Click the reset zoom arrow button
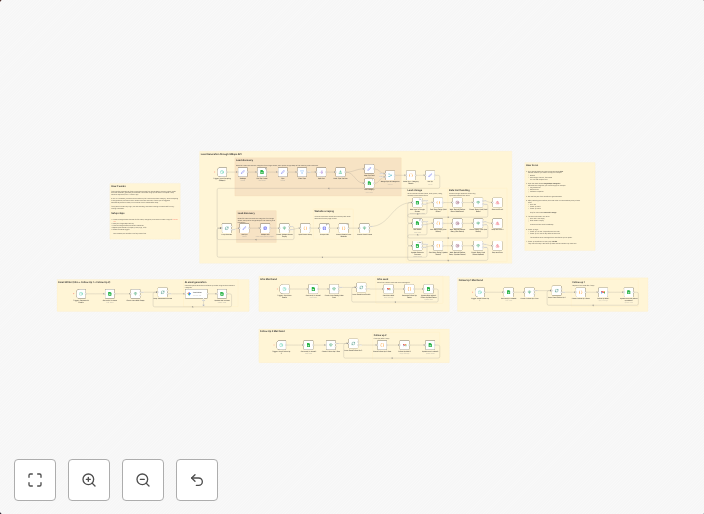 197,480
